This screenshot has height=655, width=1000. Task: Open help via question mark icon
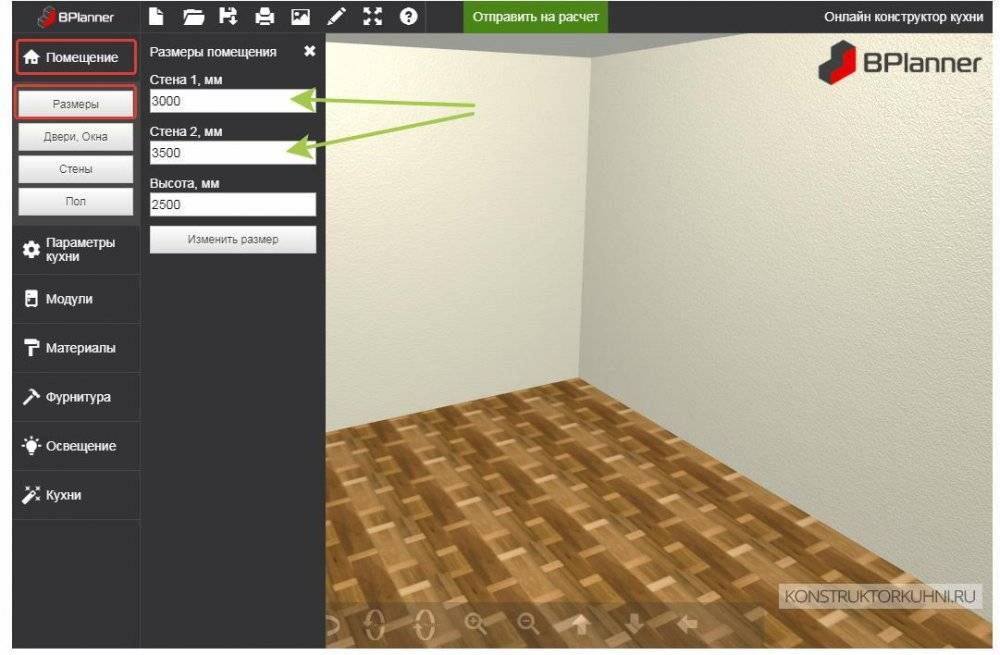(x=407, y=16)
